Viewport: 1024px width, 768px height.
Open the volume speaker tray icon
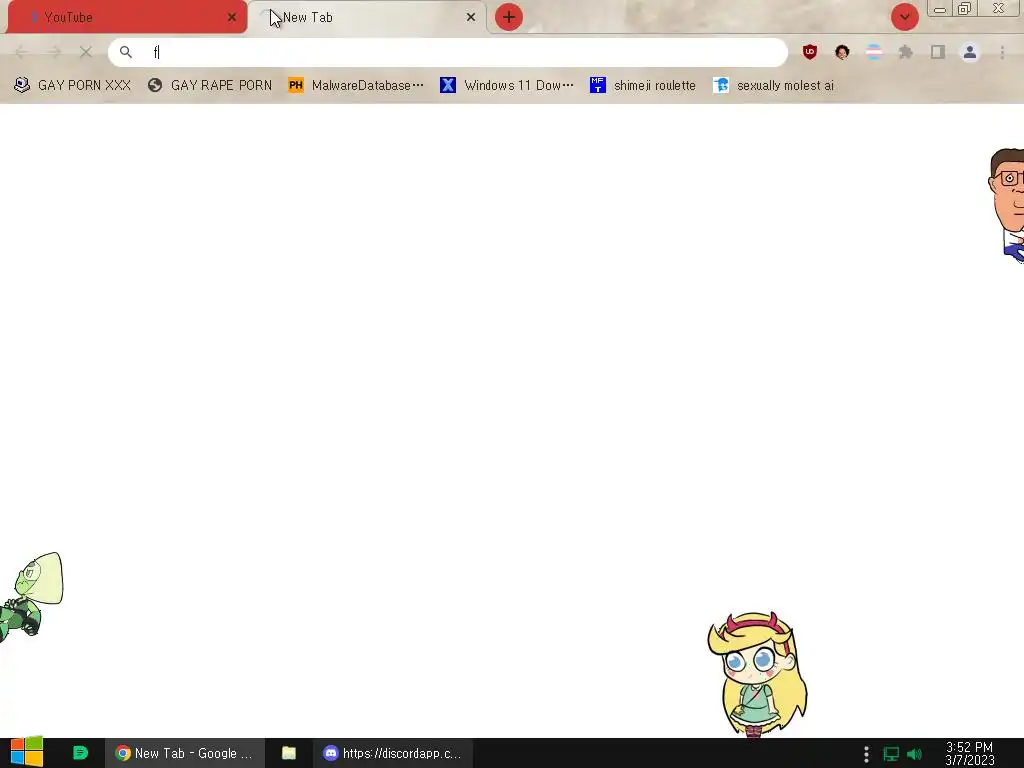[x=914, y=754]
